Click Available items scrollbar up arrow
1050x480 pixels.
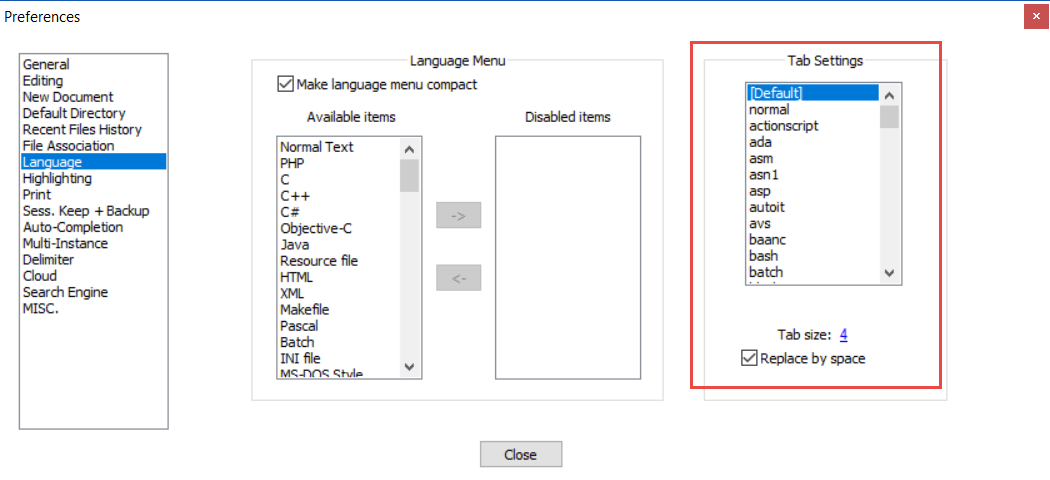(x=410, y=149)
